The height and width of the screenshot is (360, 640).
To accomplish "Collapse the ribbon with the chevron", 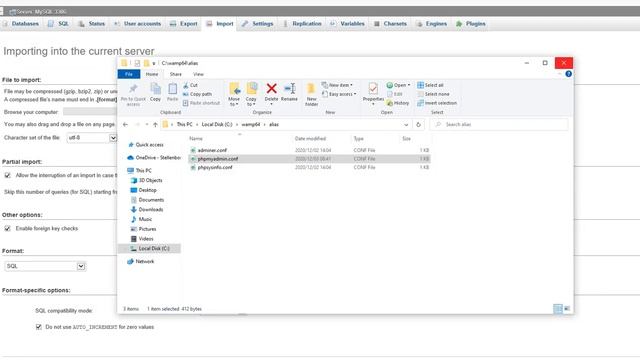I will [559, 74].
